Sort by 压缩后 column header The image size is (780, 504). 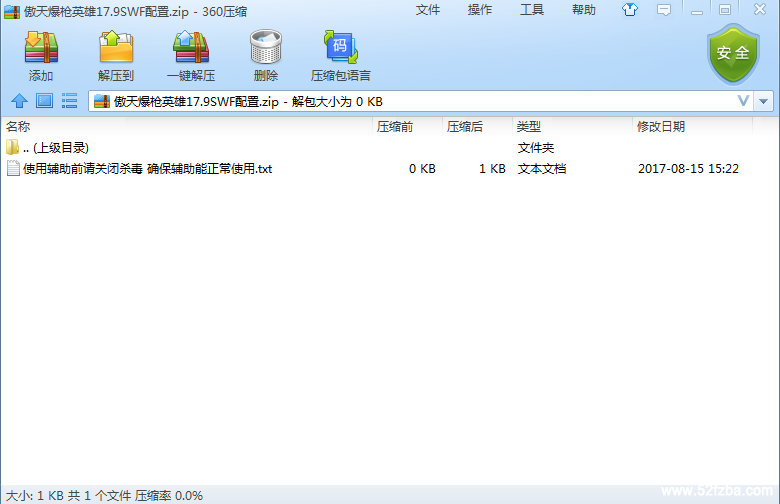[478, 127]
